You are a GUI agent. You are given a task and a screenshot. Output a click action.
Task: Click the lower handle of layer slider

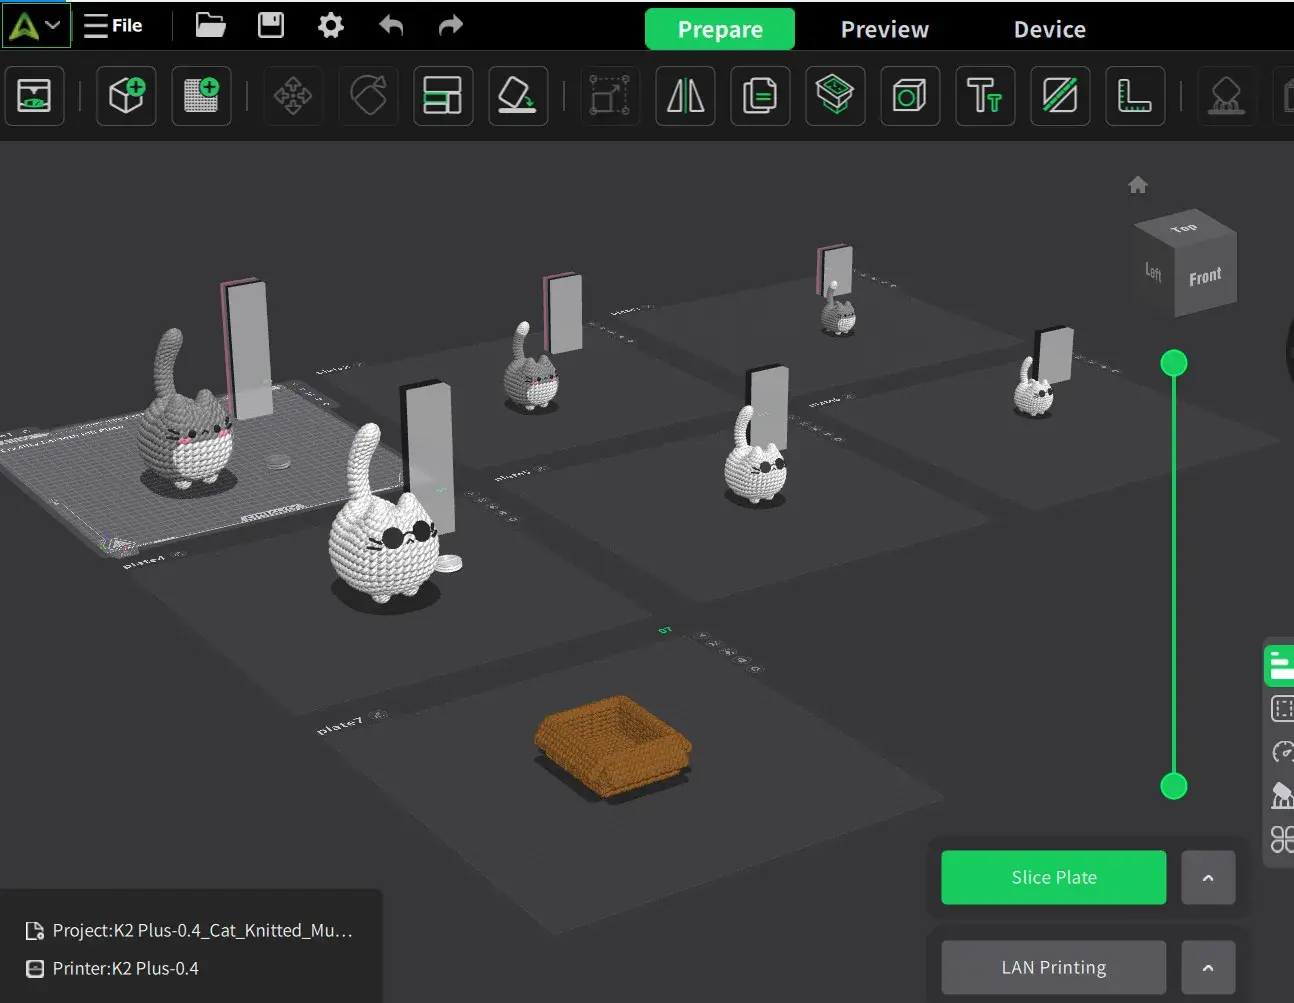[x=1174, y=786]
